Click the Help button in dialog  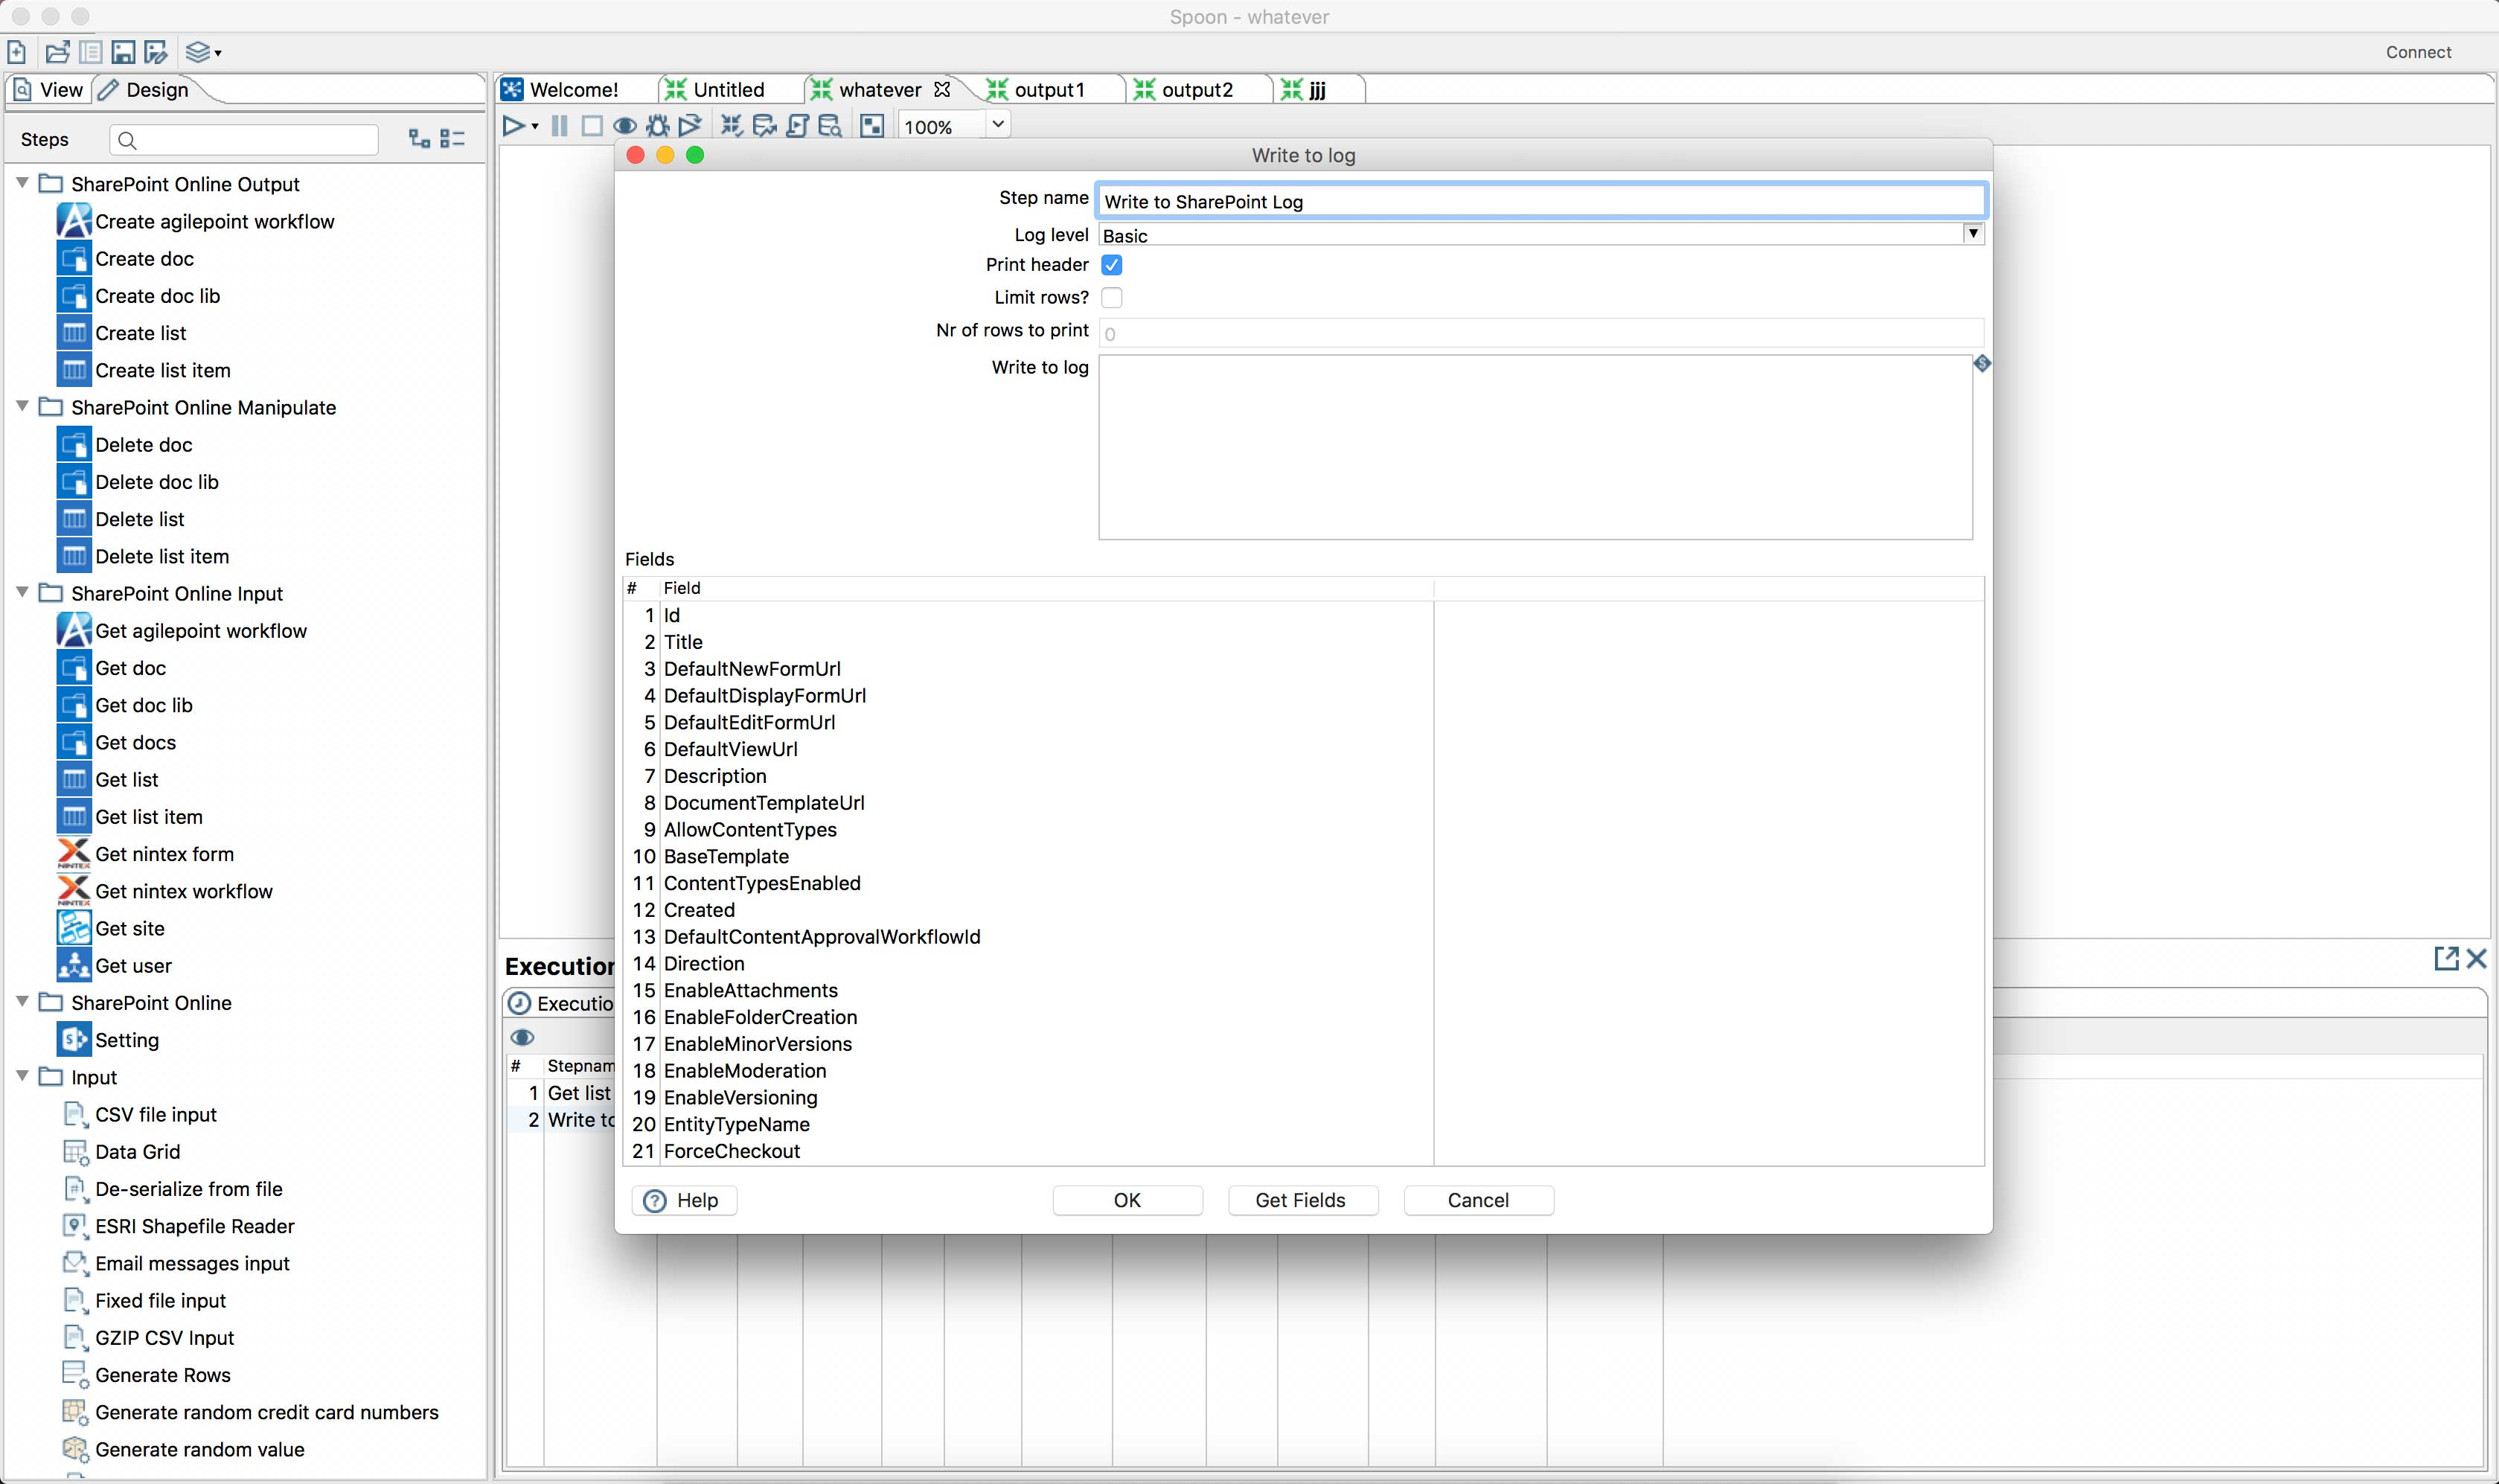coord(684,1200)
